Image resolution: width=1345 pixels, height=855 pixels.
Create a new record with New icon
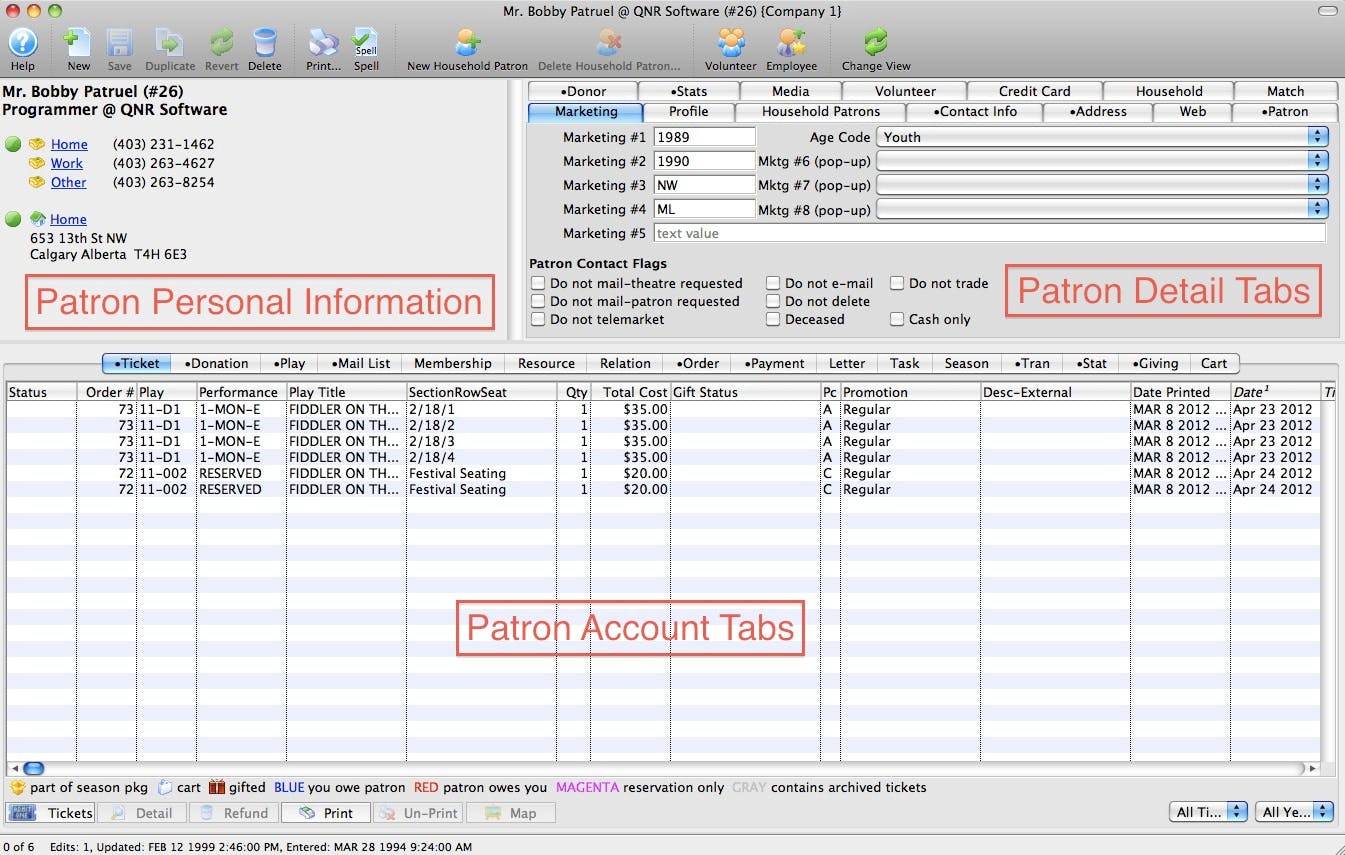[x=78, y=43]
